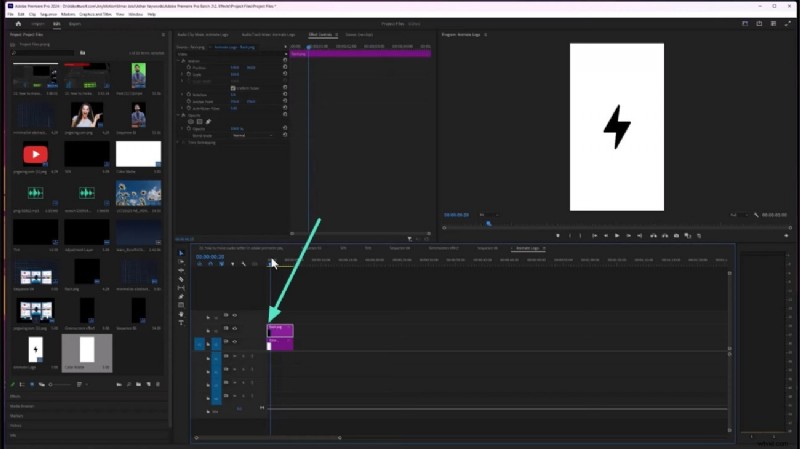This screenshot has height=449, width=800.
Task: Select the Type tool
Action: (181, 322)
